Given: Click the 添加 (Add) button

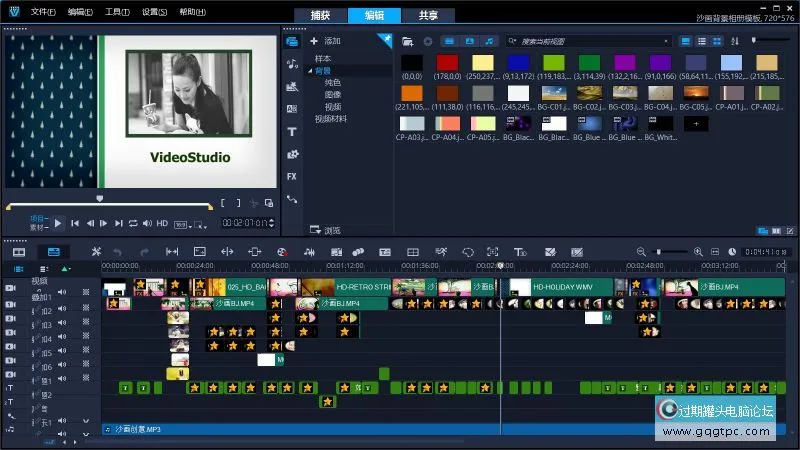Looking at the screenshot, I should [327, 41].
